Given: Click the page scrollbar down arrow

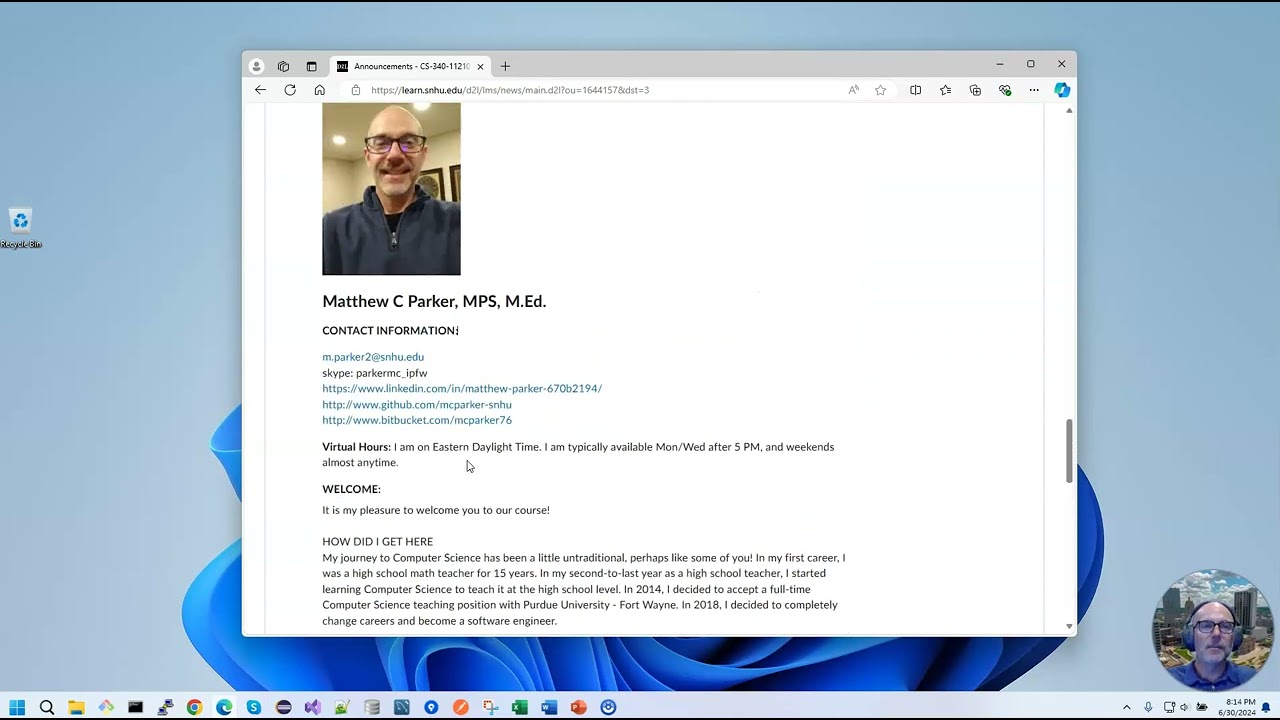Looking at the screenshot, I should click(x=1069, y=626).
